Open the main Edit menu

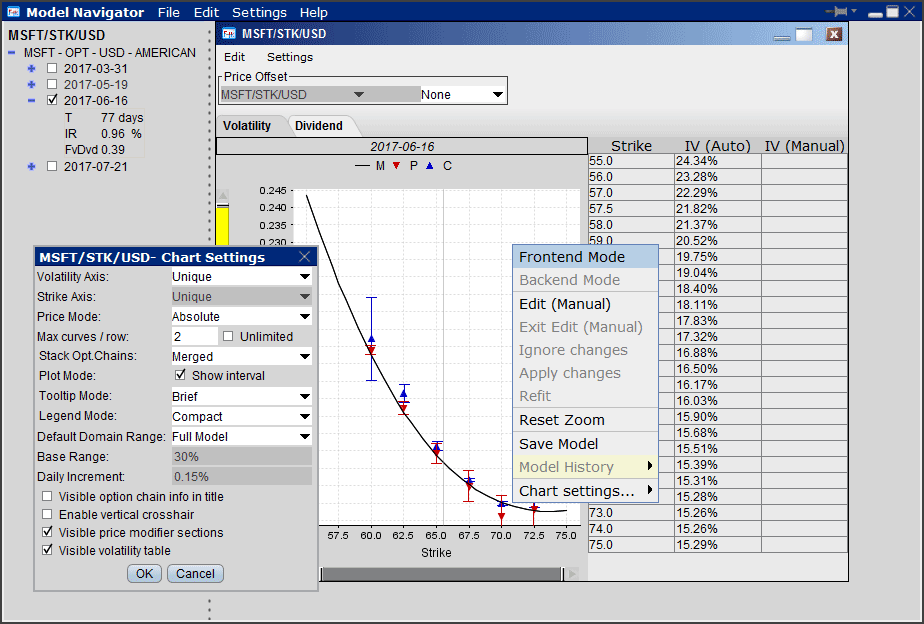point(206,12)
